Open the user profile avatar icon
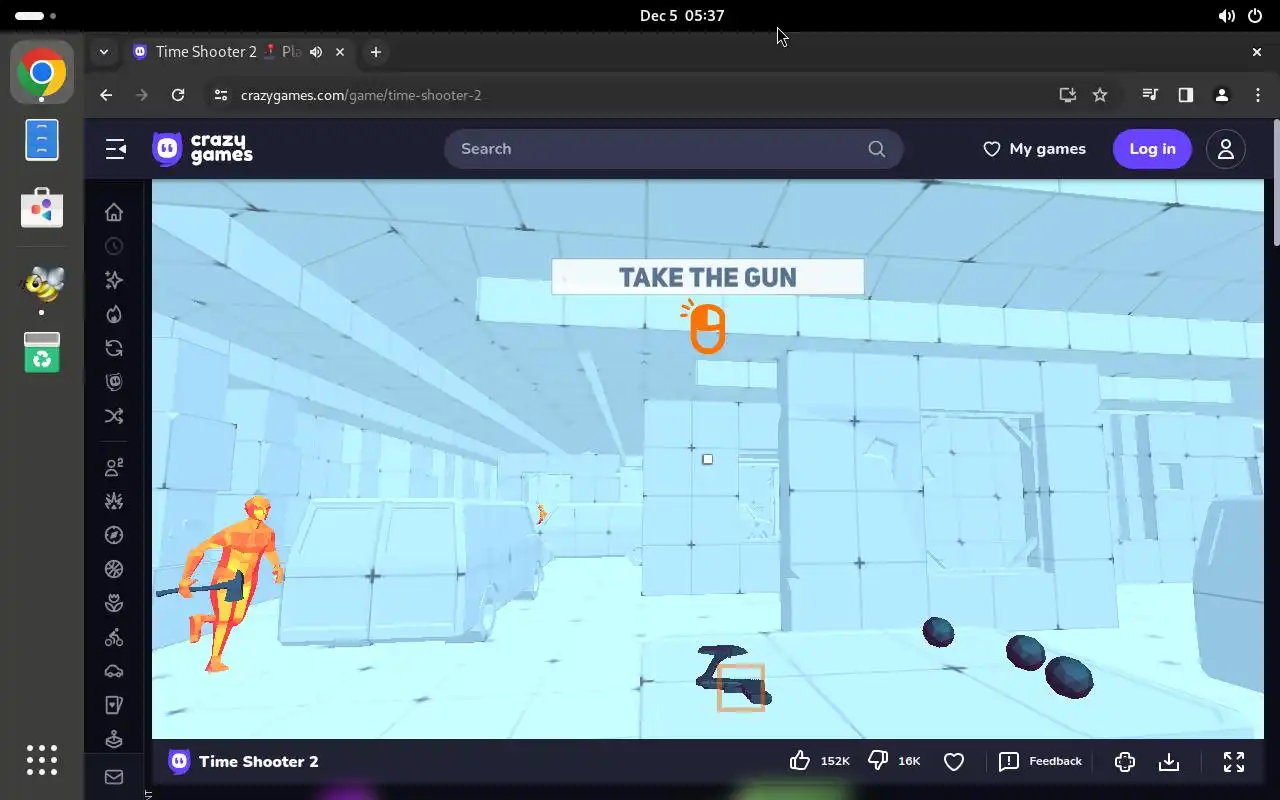Viewport: 1280px width, 800px height. 1225,149
